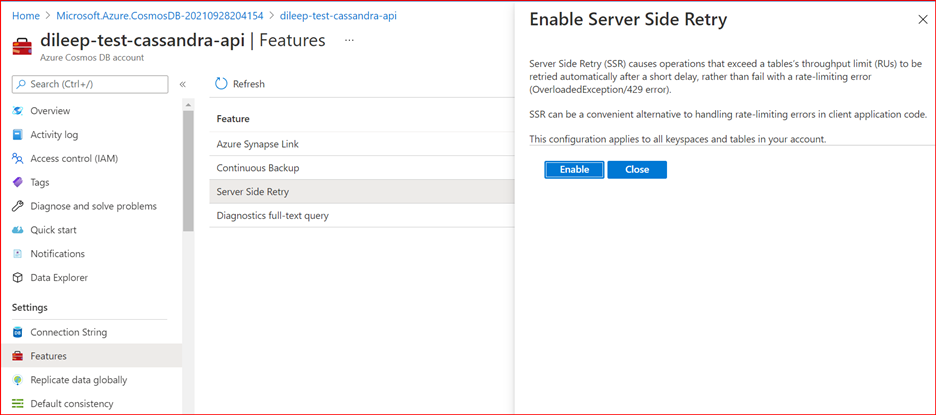
Task: Open dileep-test-cassandra-api breadcrumb link
Action: tap(338, 16)
